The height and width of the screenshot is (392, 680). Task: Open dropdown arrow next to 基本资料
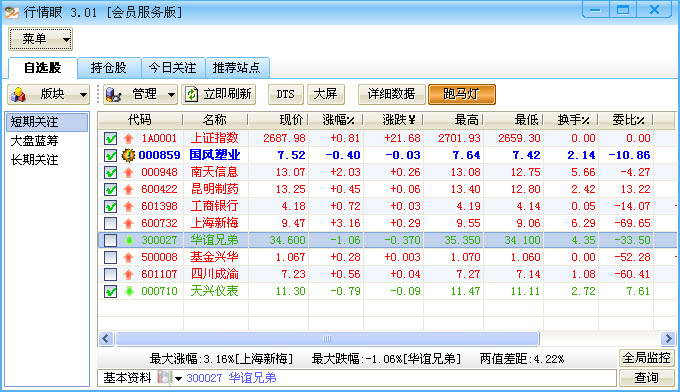pyautogui.click(x=178, y=379)
